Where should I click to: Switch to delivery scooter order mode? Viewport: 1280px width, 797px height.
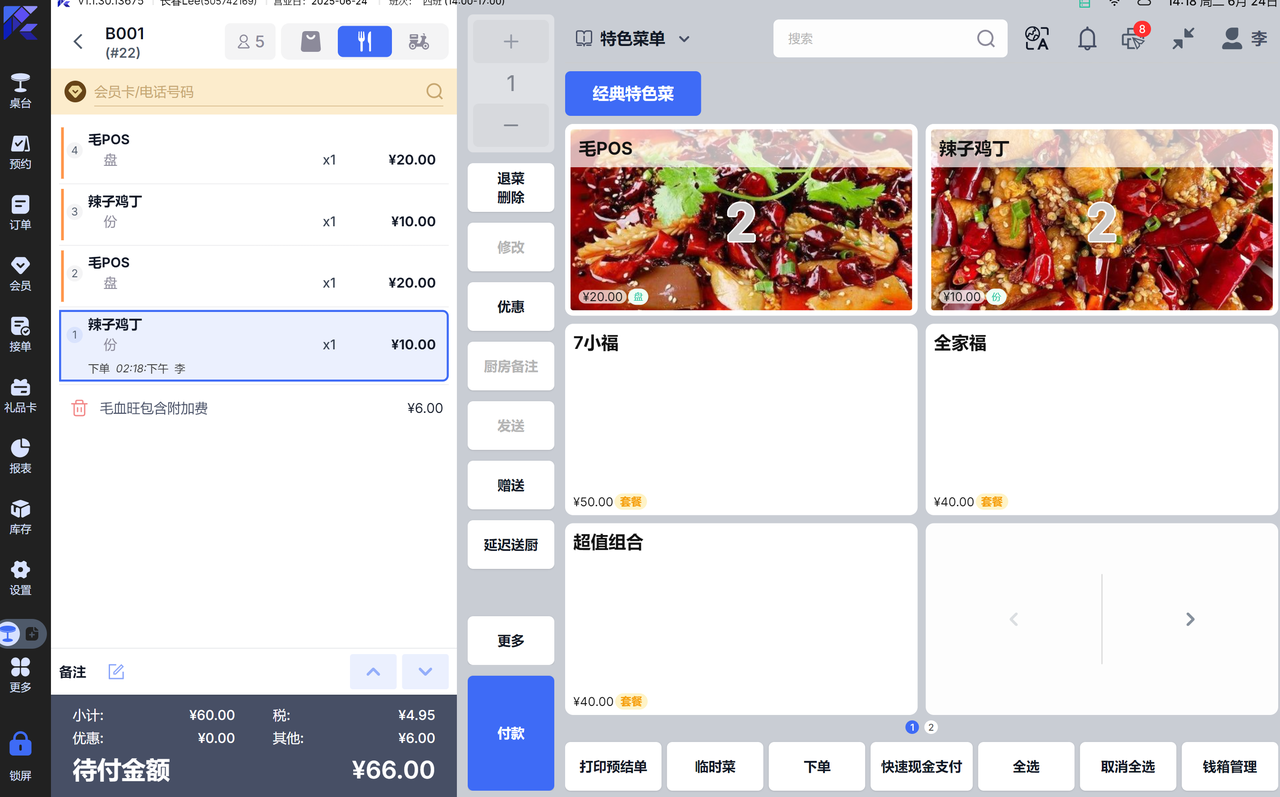[419, 41]
